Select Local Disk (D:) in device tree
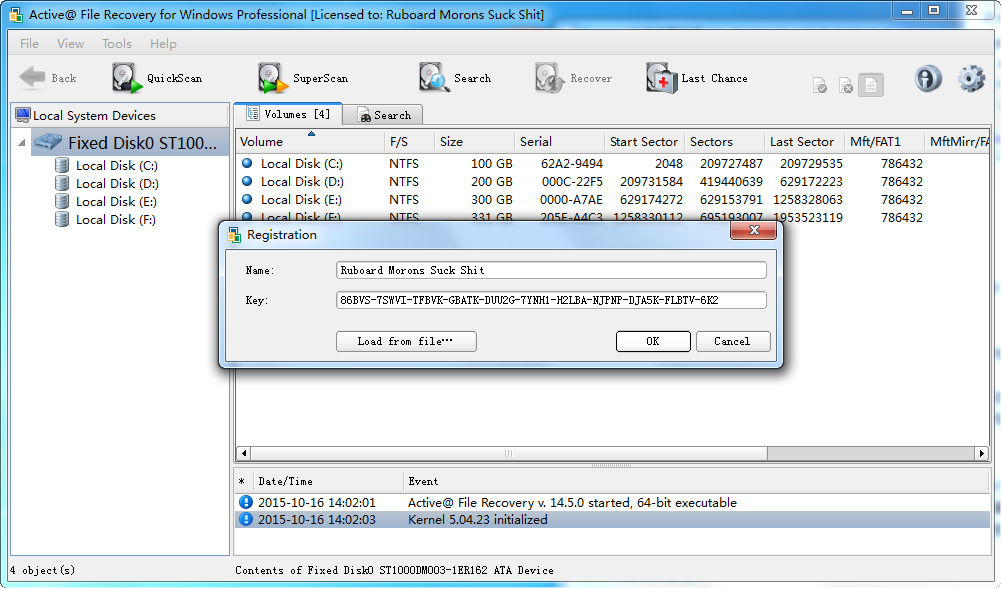The width and height of the screenshot is (1002, 589). (117, 184)
